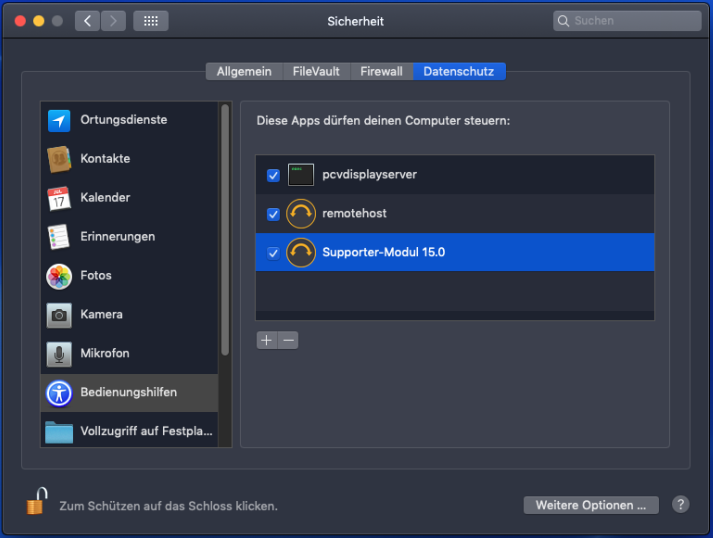Remove selected app with minus button
The height and width of the screenshot is (538, 713).
tap(288, 340)
